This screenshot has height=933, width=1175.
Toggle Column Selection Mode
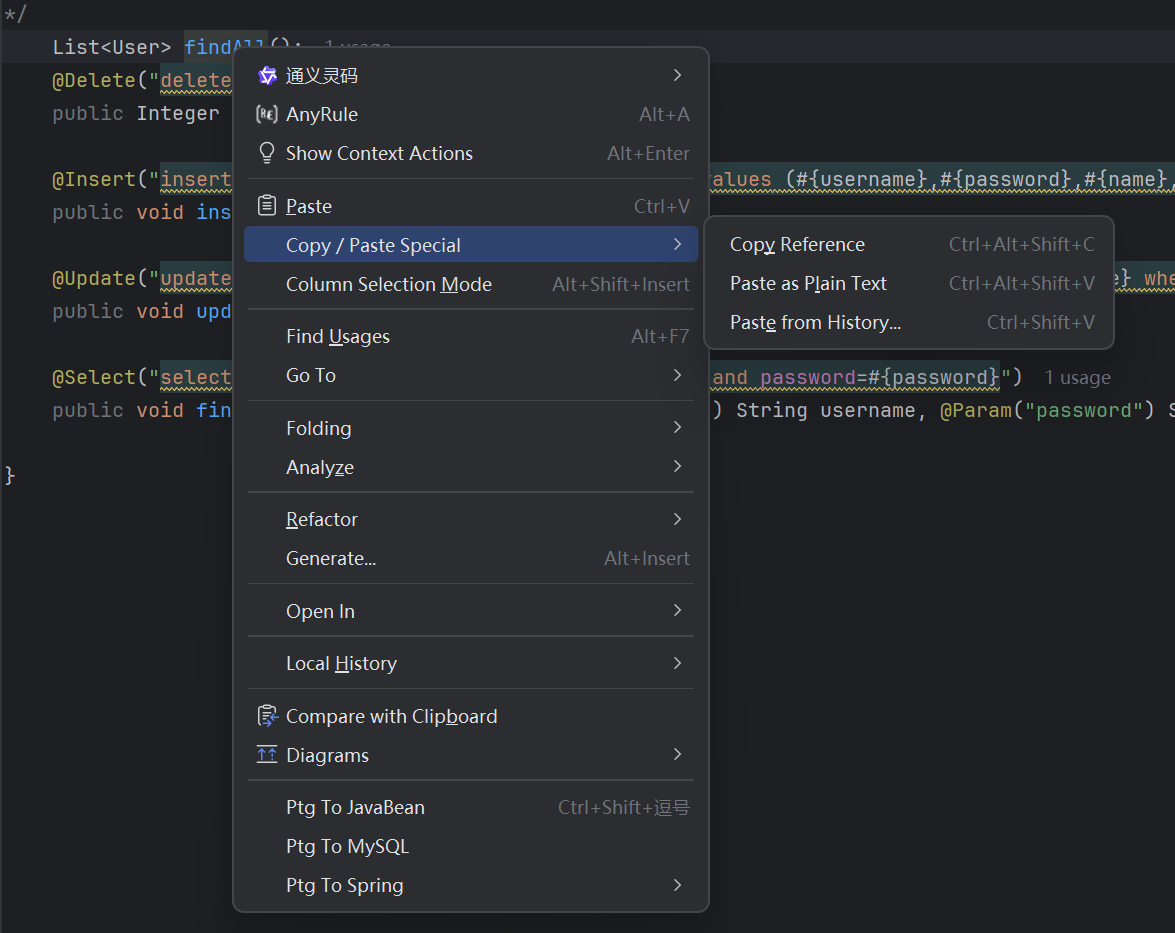click(x=388, y=285)
